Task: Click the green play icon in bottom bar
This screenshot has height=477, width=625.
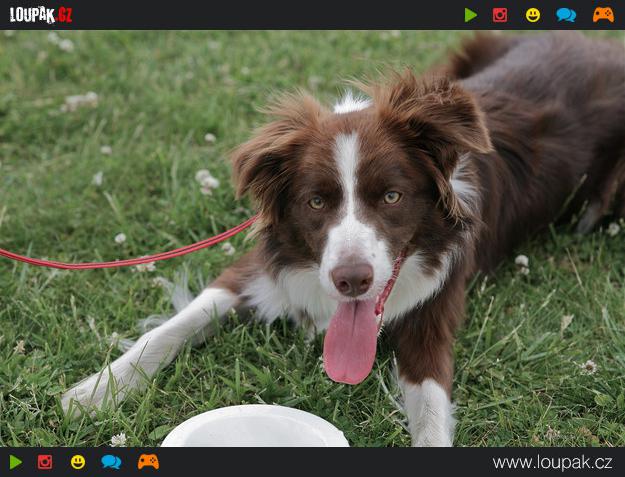Action: 16,462
